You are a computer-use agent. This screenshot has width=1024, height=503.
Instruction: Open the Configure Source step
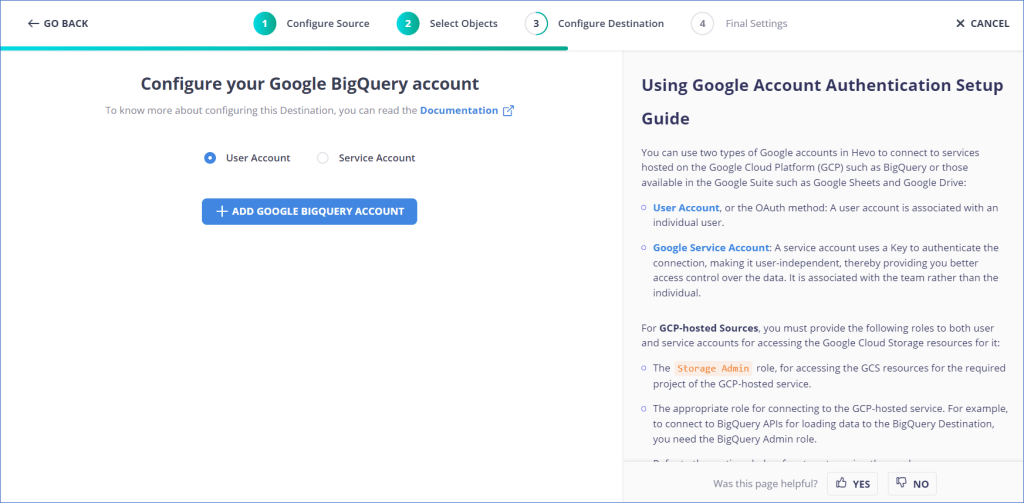328,24
